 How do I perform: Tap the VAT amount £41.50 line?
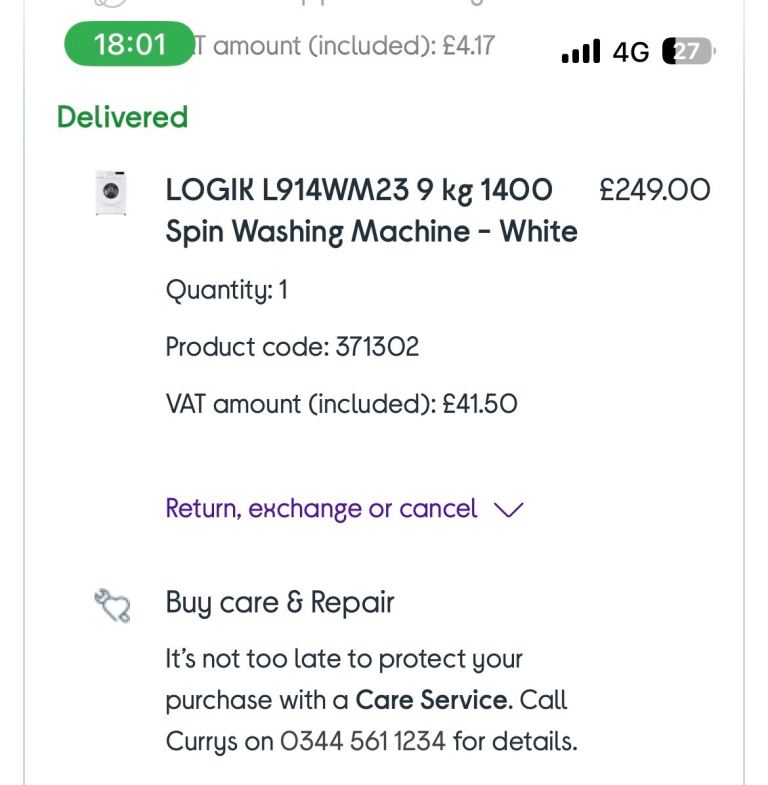point(341,404)
